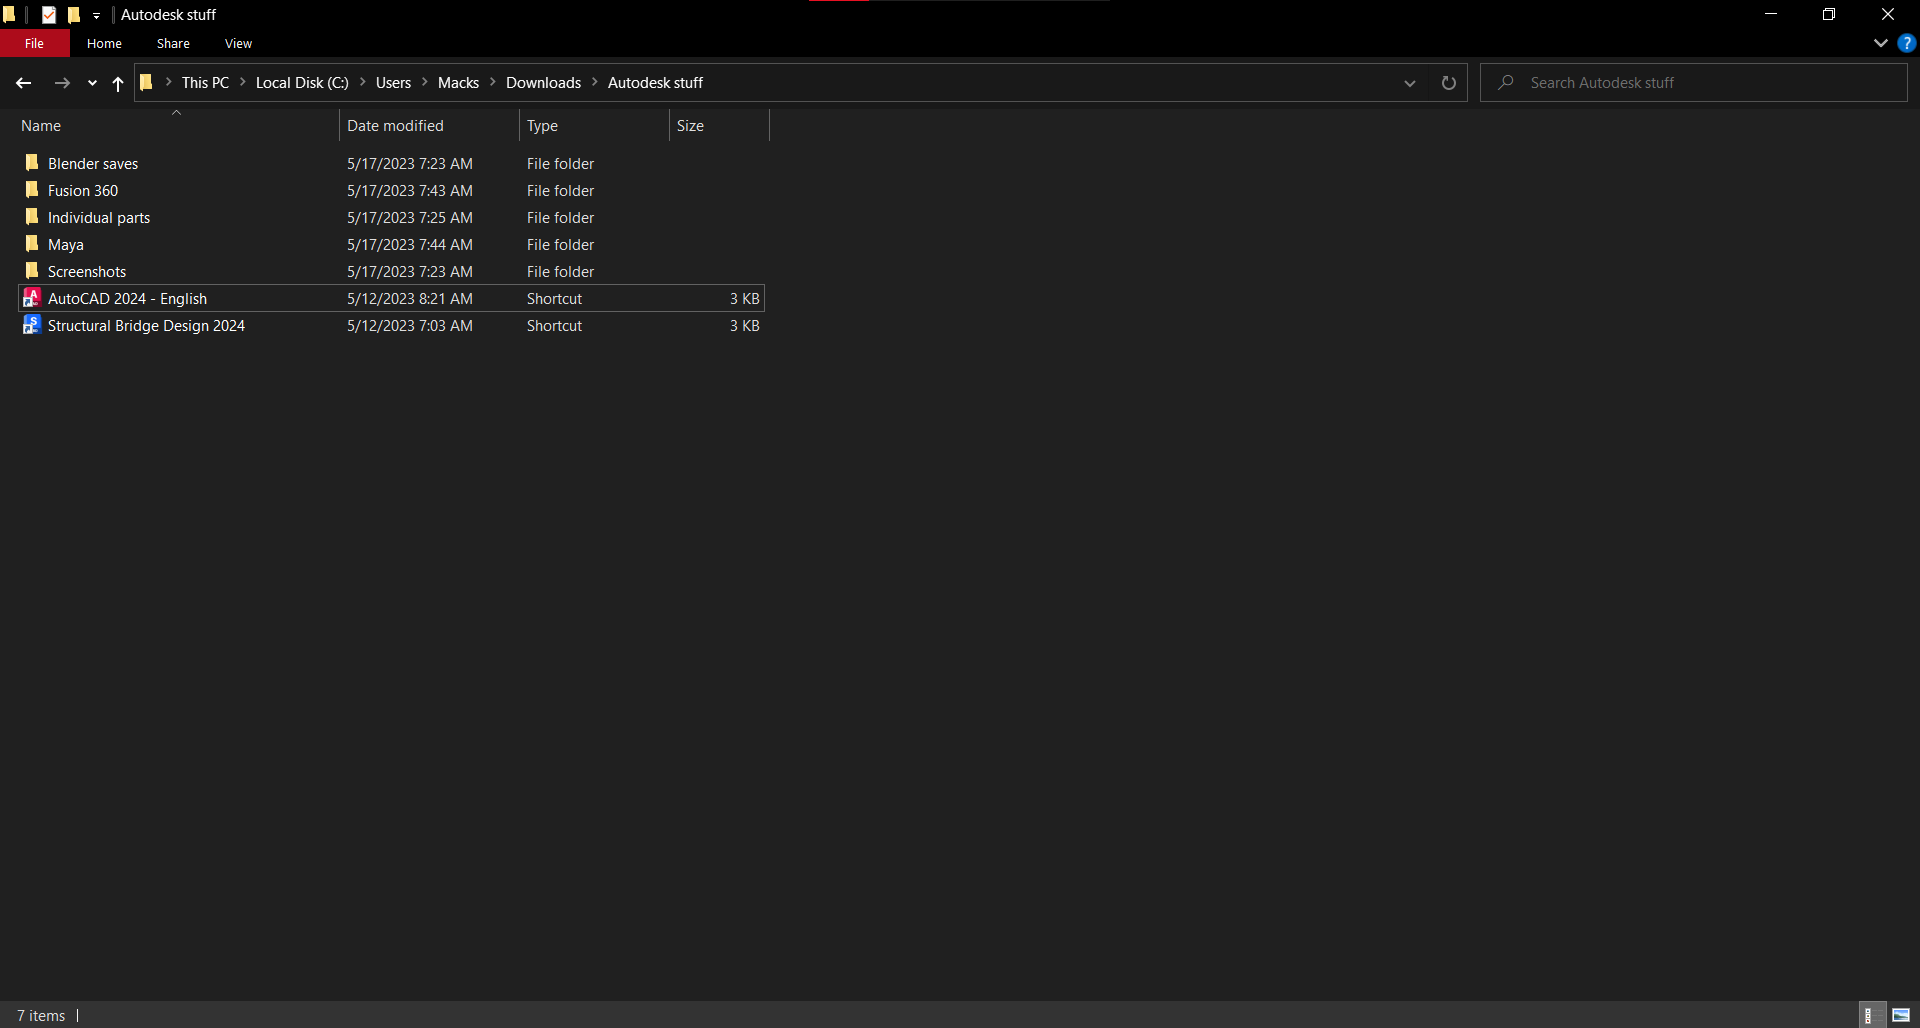Click the Shortcut type of Structural Bridge Design
This screenshot has height=1028, width=1920.
(x=554, y=326)
